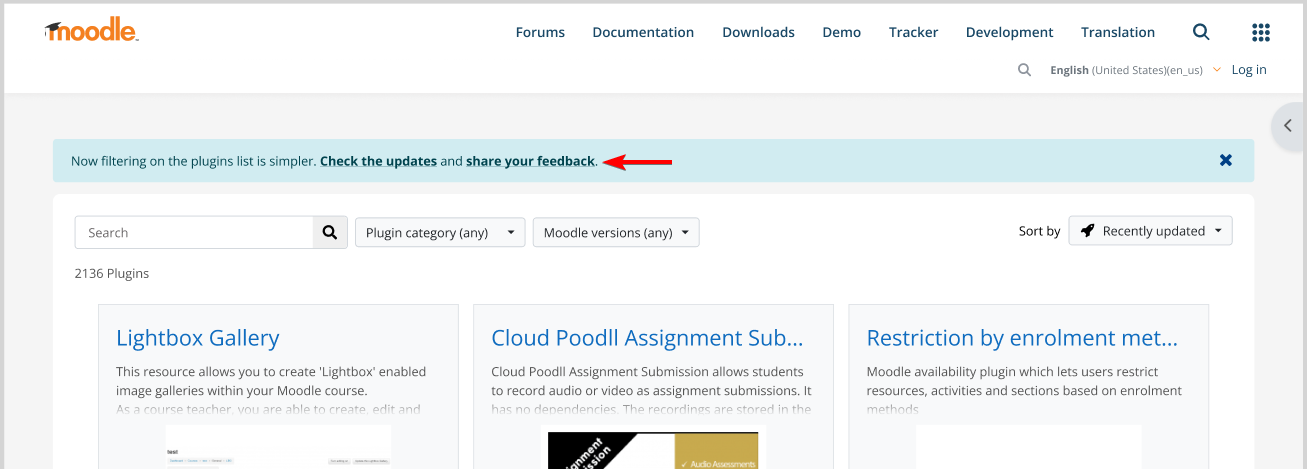Open Translation in top navigation
Viewport: 1307px width, 469px height.
pyautogui.click(x=1118, y=32)
